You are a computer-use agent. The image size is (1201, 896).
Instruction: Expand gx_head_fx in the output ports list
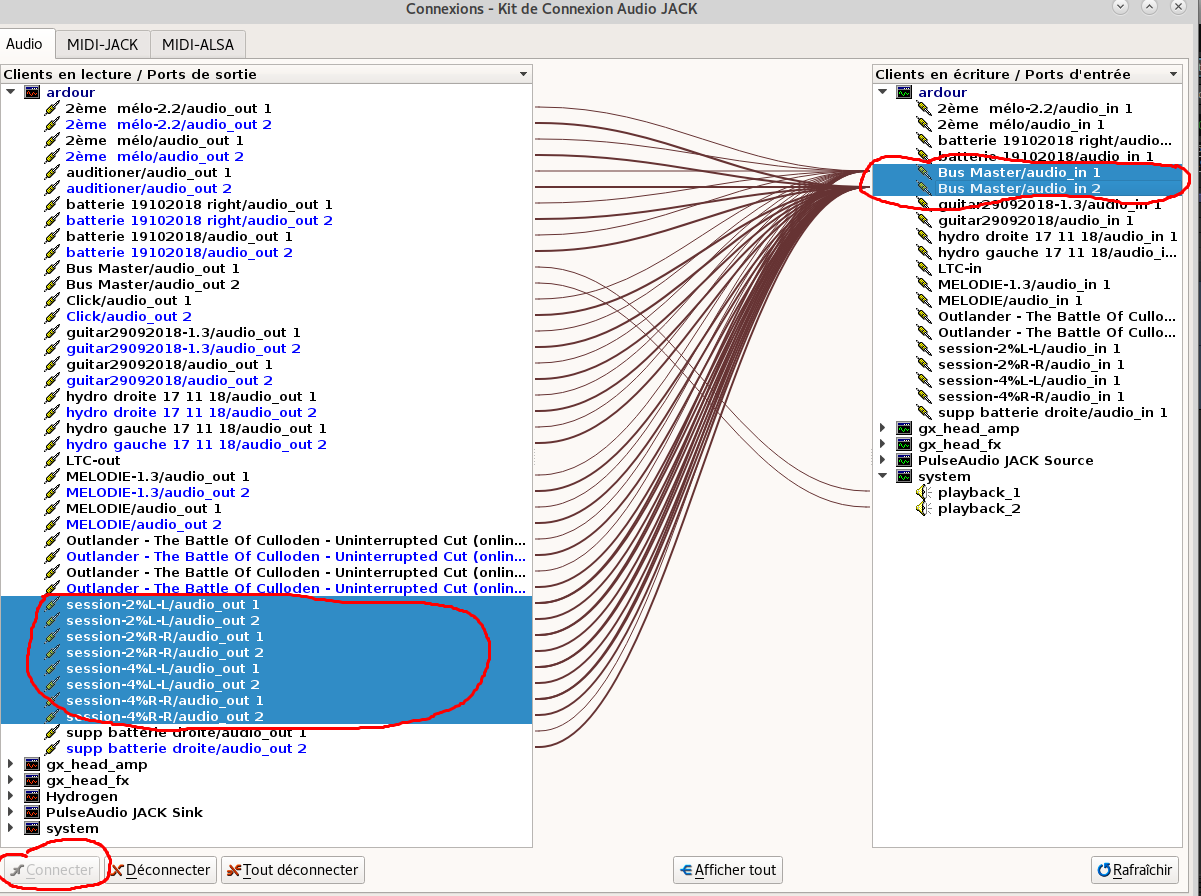(11, 780)
